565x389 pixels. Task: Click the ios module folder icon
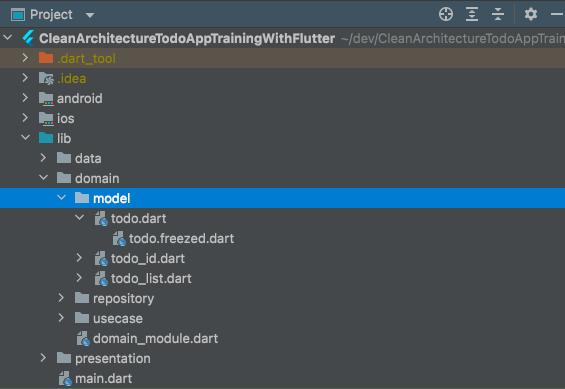click(46, 119)
